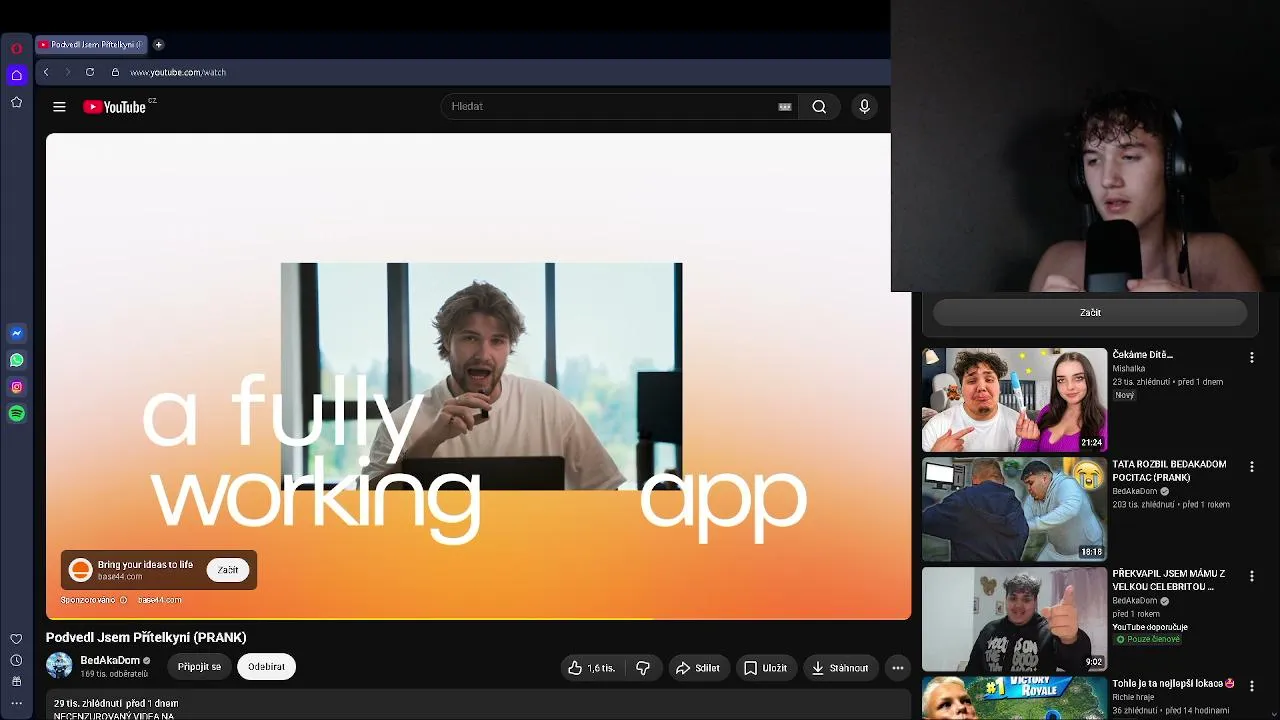Click title 'TATA ROZBIL BEDAKADOM POCITAC (PRANK)'

click(x=1169, y=471)
